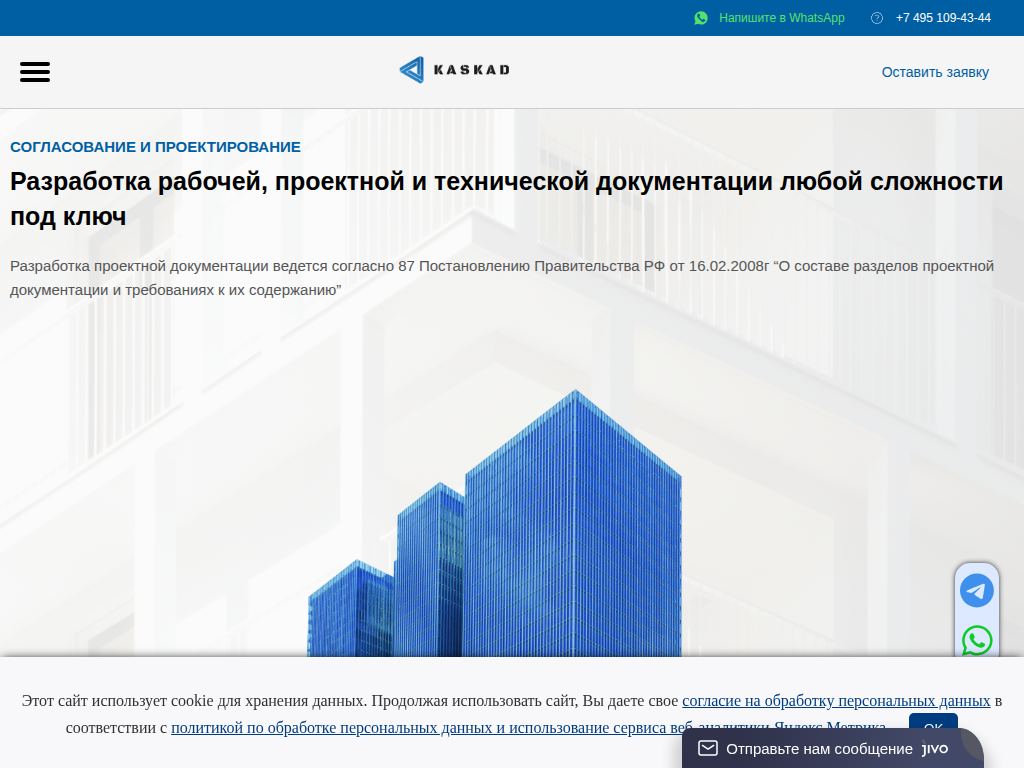Click the subtitle mentioning Постановление 87
Screen dimensions: 1024x768
tap(500, 277)
